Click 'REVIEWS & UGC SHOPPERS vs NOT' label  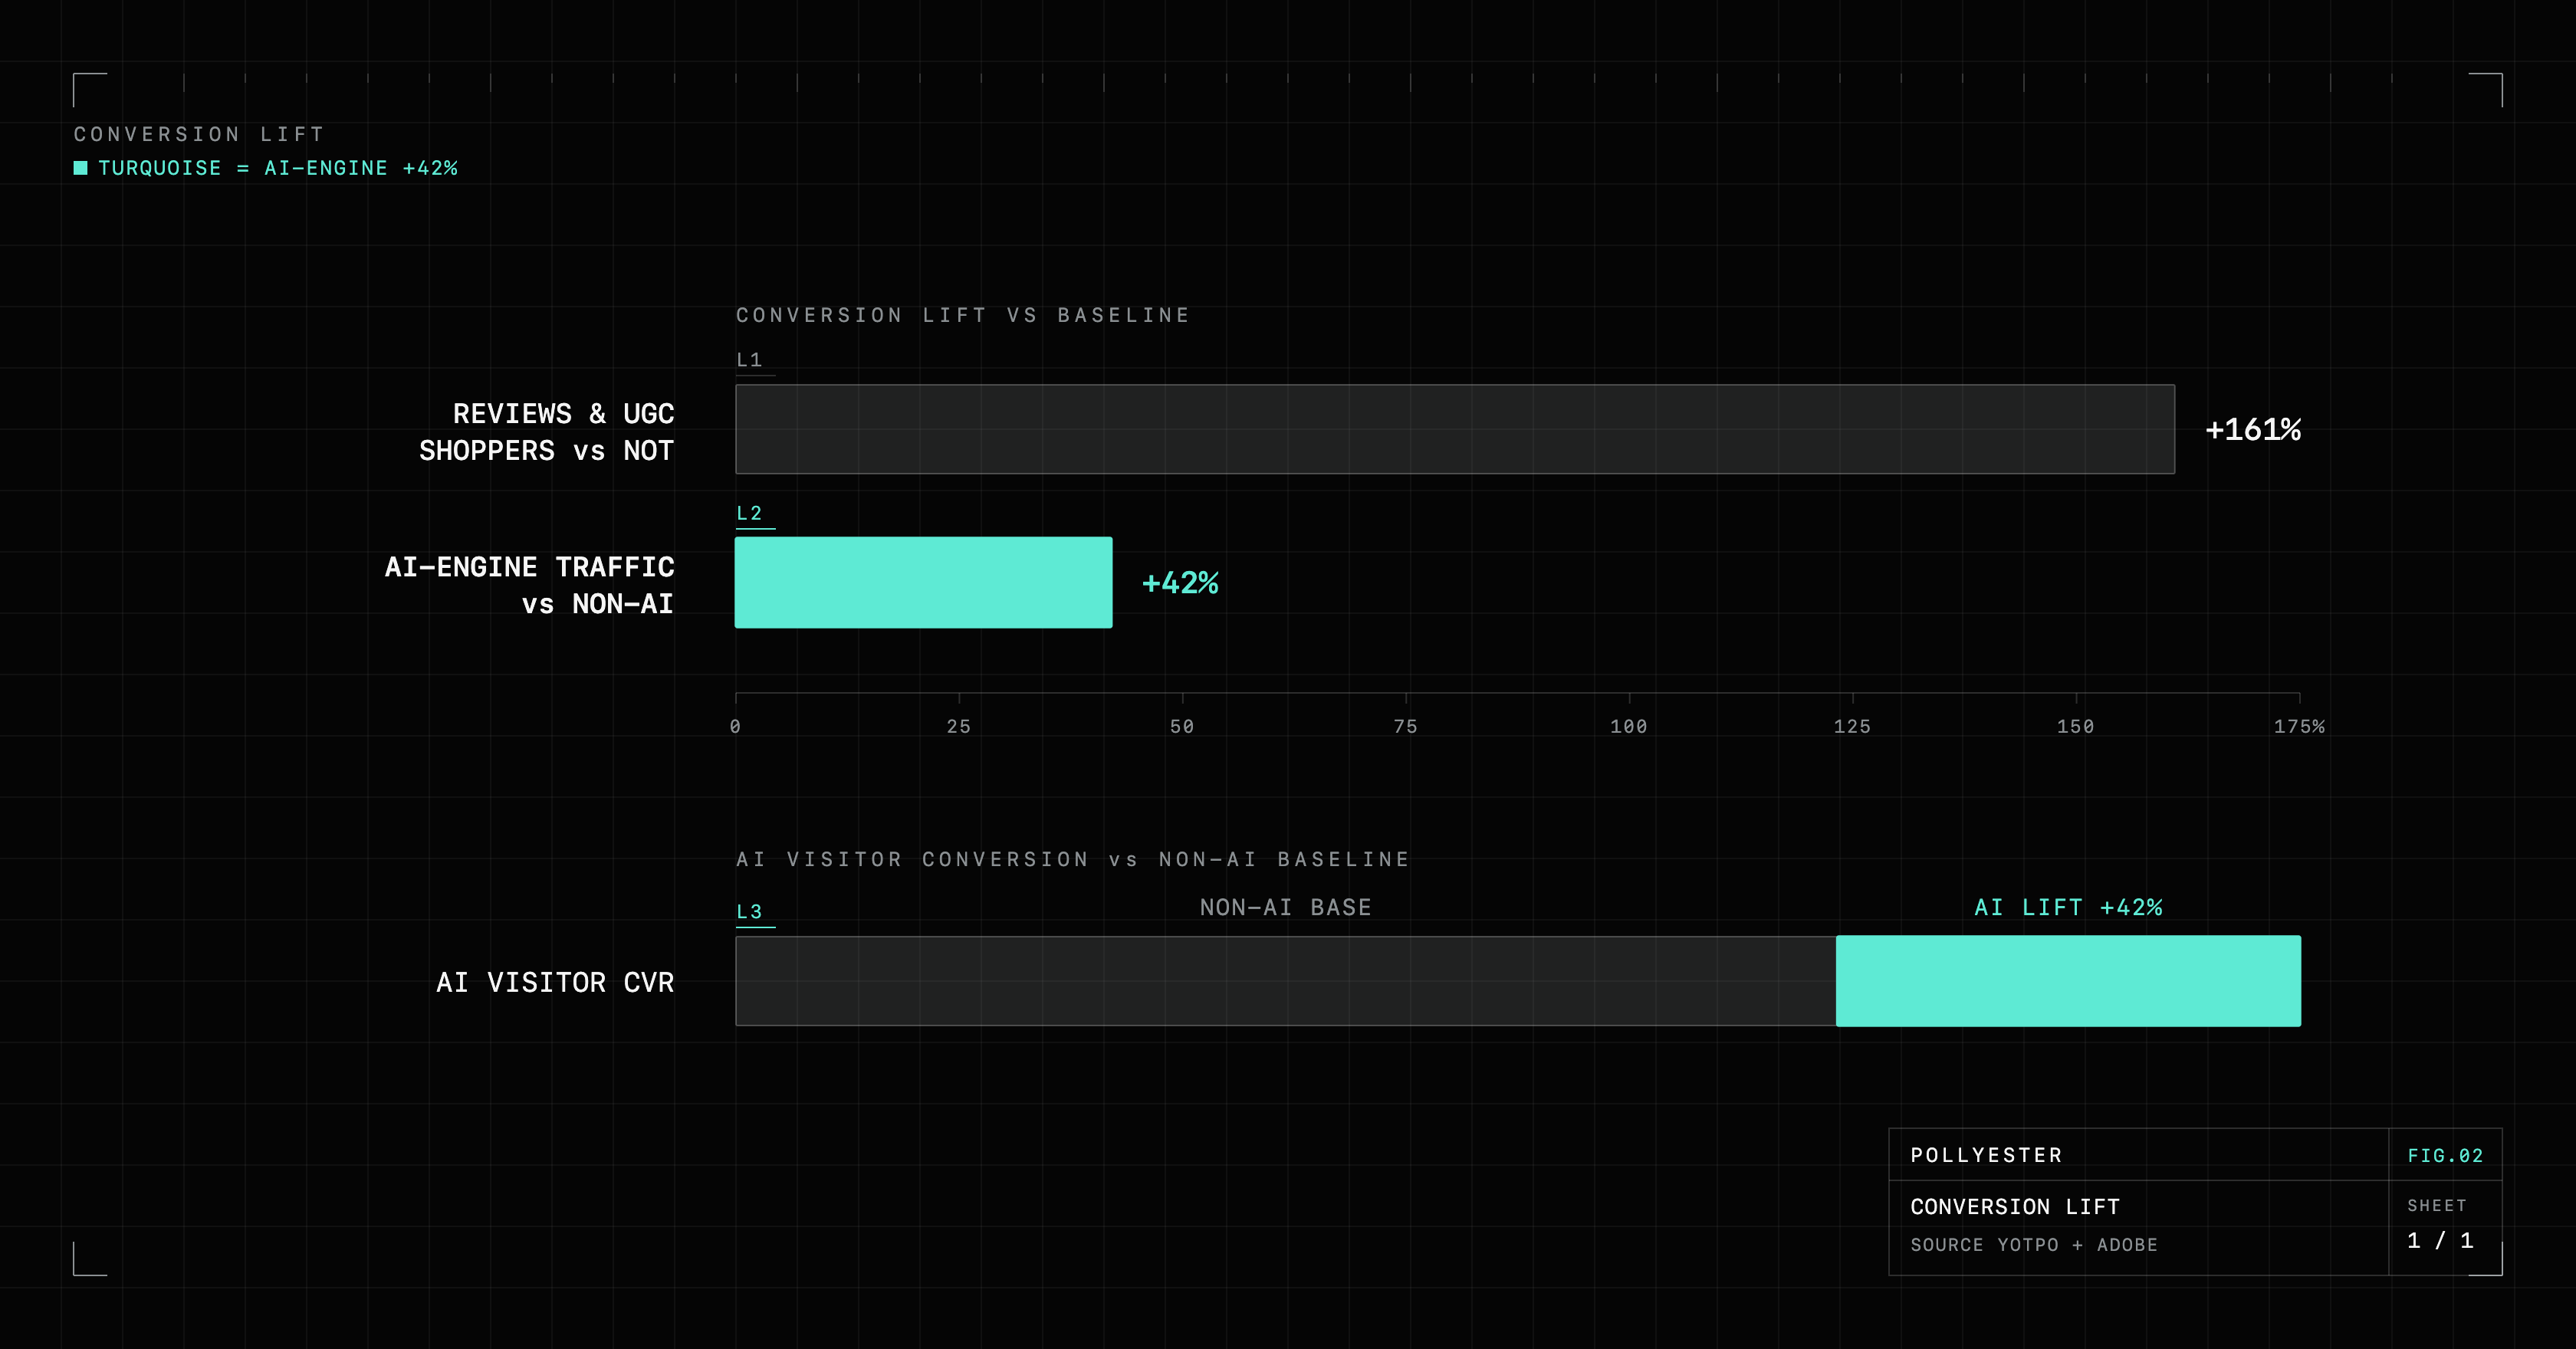point(546,432)
